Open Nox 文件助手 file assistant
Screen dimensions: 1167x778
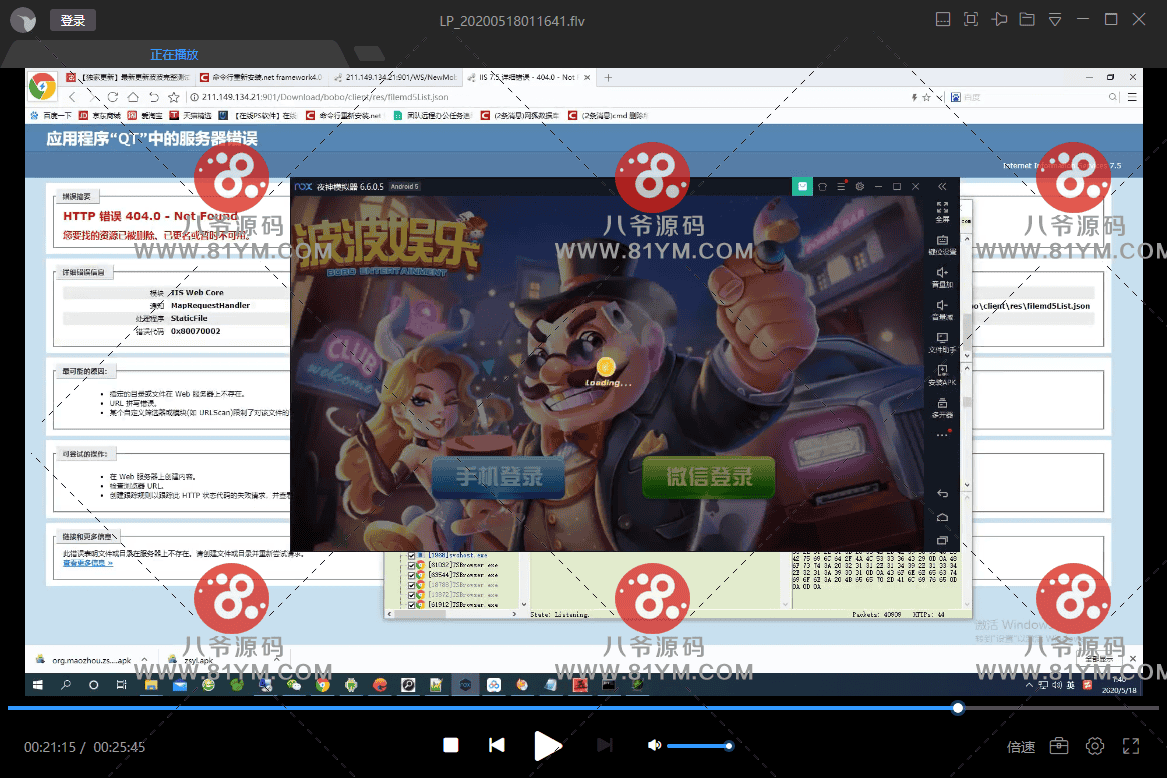[x=942, y=342]
